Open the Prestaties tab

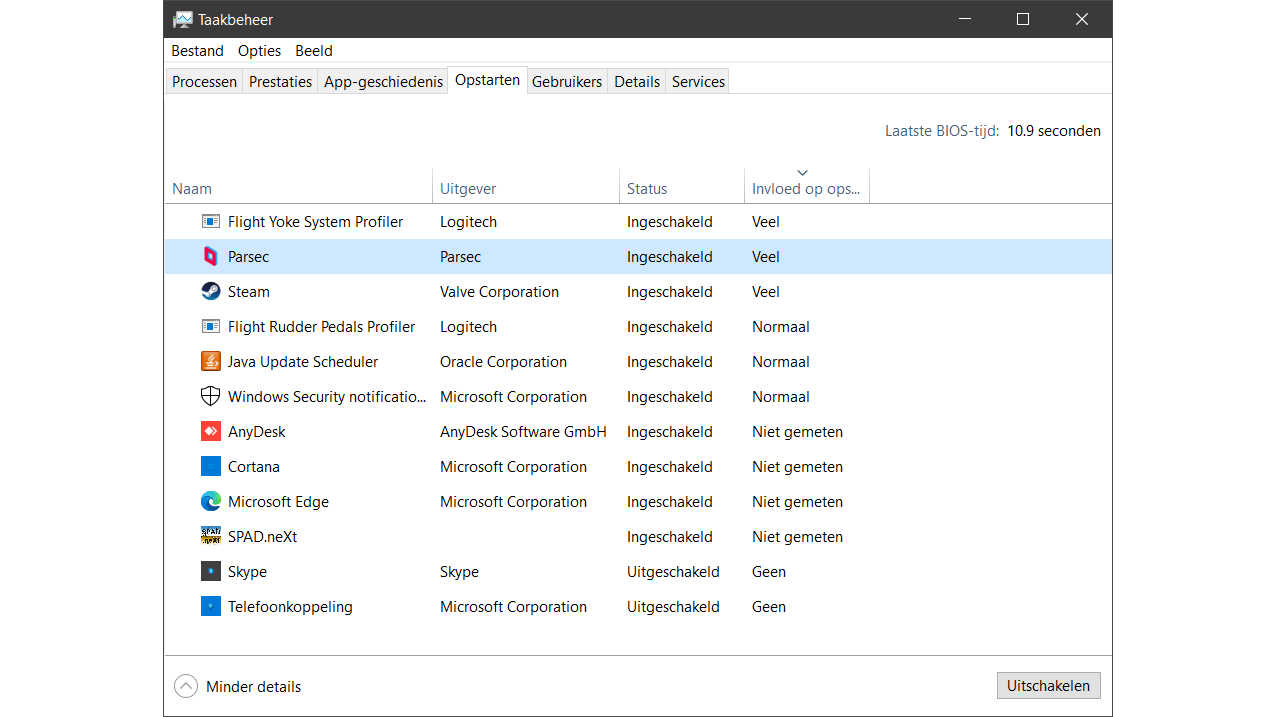(280, 82)
